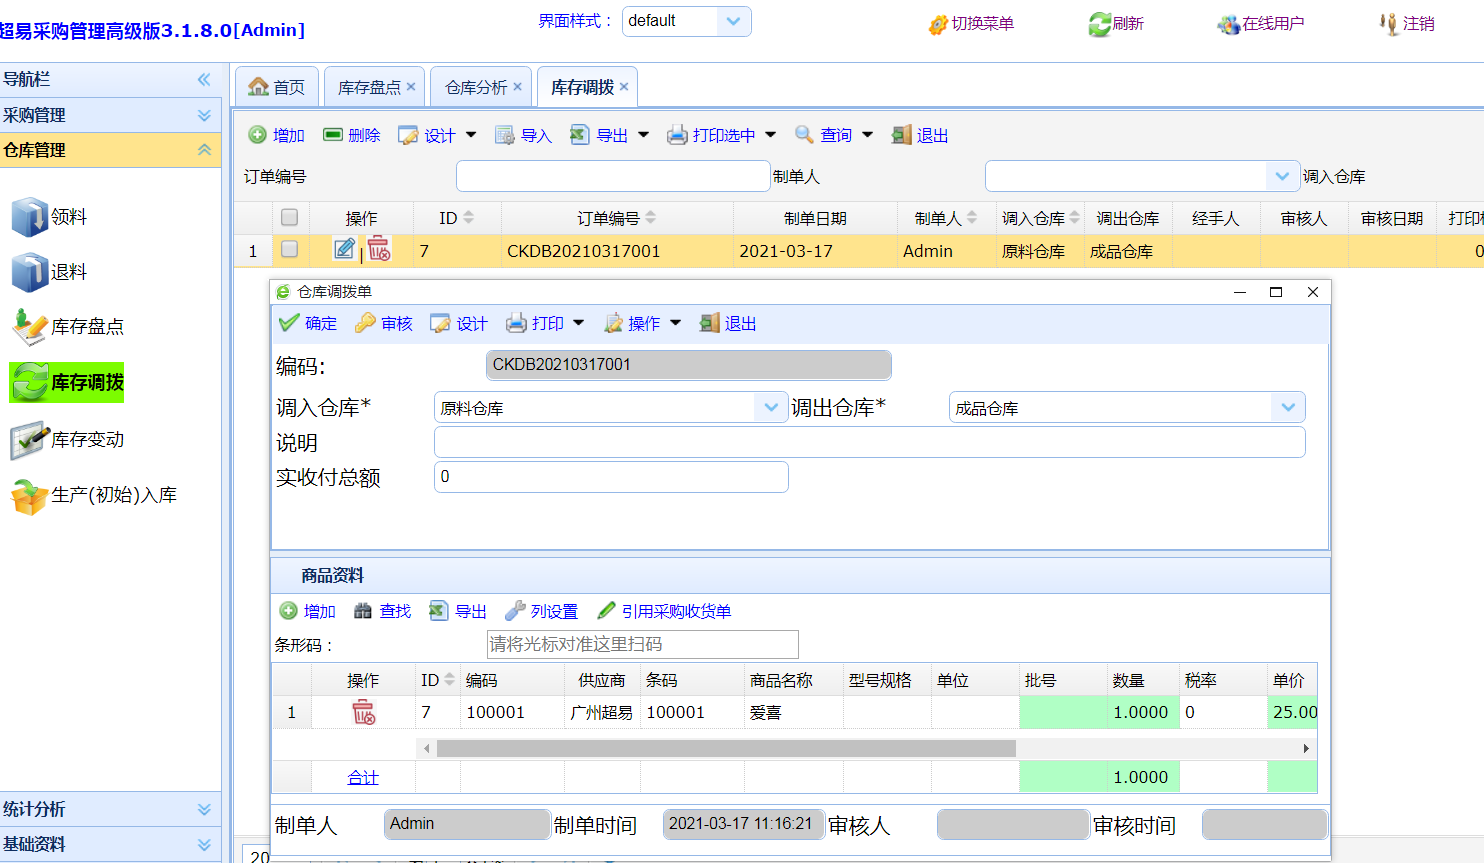This screenshot has height=863, width=1484.
Task: Expand the 调出仓库 dropdown showing 成品仓库
Action: [x=1287, y=407]
